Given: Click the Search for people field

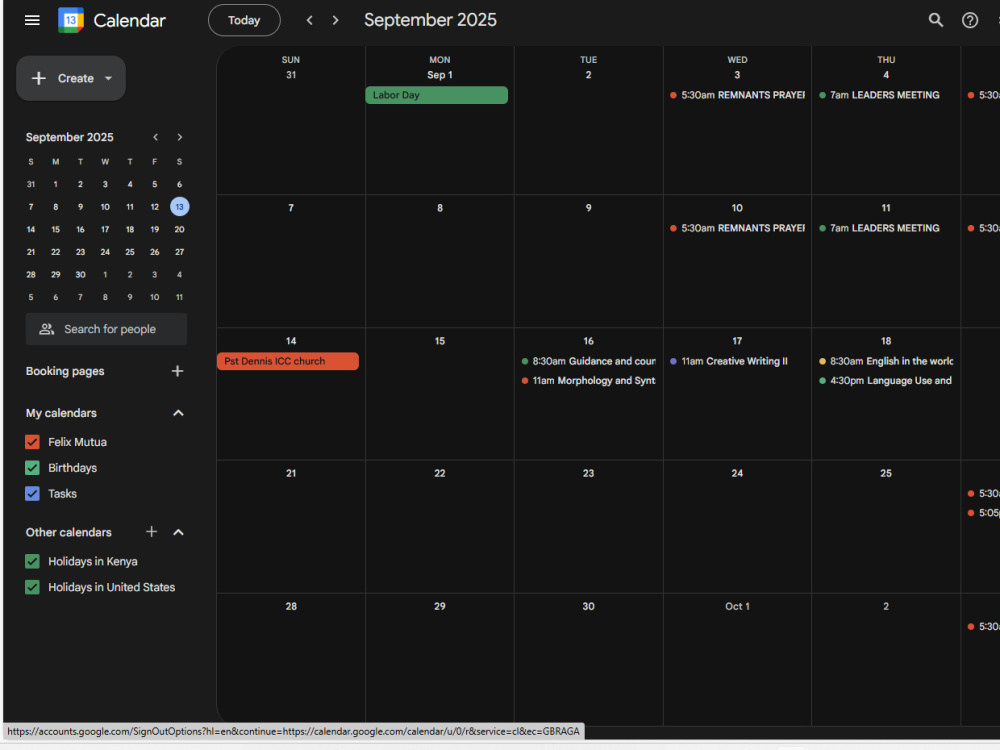Looking at the screenshot, I should coord(107,329).
